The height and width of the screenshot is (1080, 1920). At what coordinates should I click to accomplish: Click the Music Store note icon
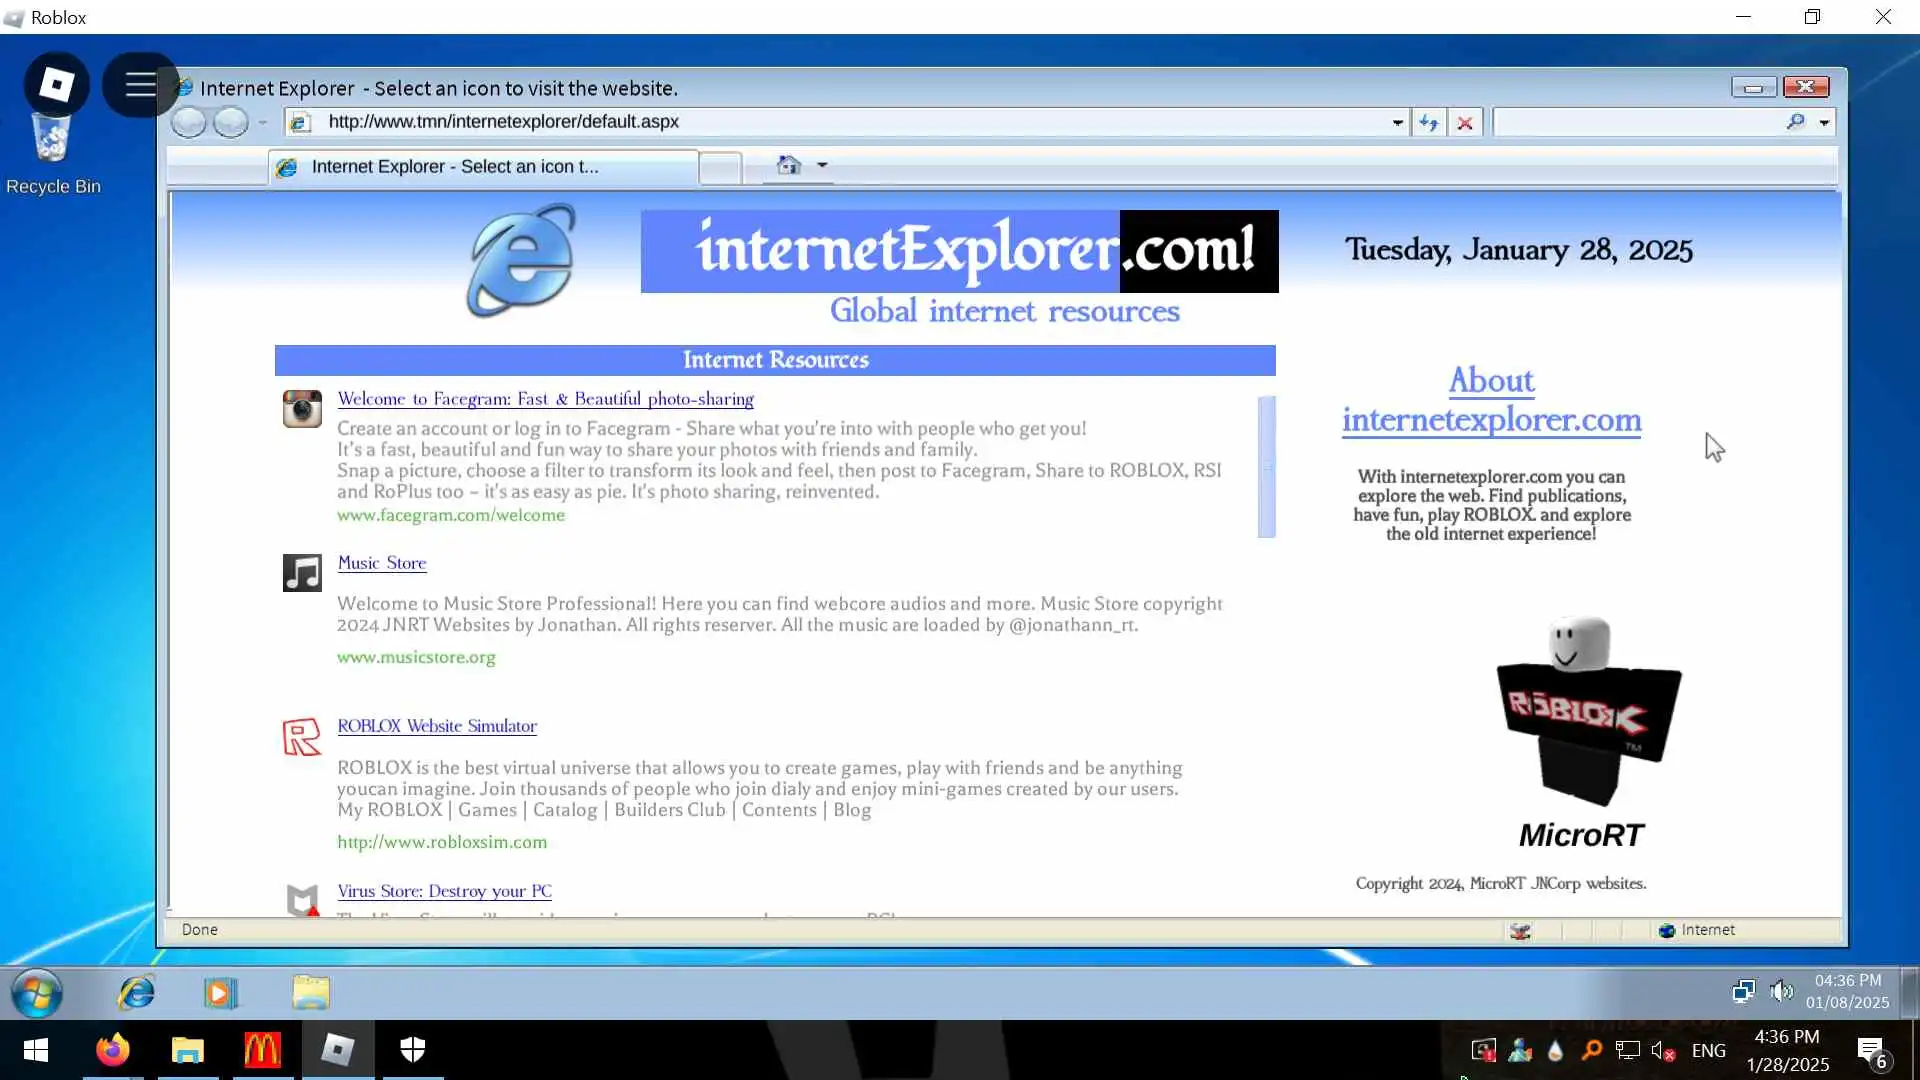click(302, 573)
